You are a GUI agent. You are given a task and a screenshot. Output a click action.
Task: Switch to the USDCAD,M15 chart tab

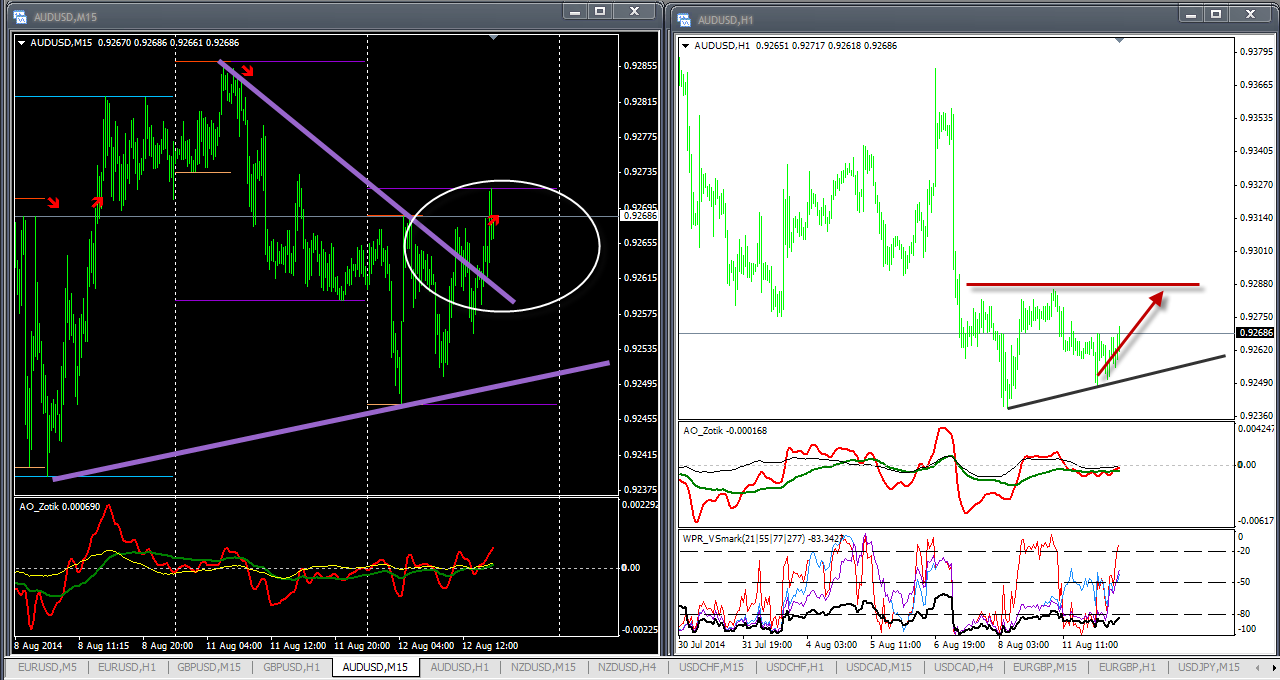(x=879, y=667)
